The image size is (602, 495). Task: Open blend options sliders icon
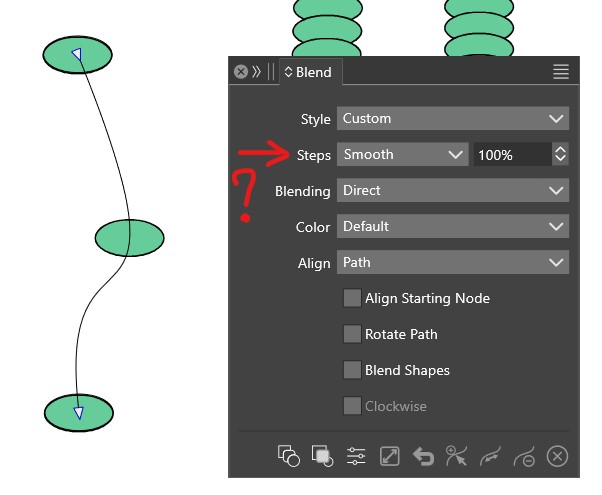[356, 456]
